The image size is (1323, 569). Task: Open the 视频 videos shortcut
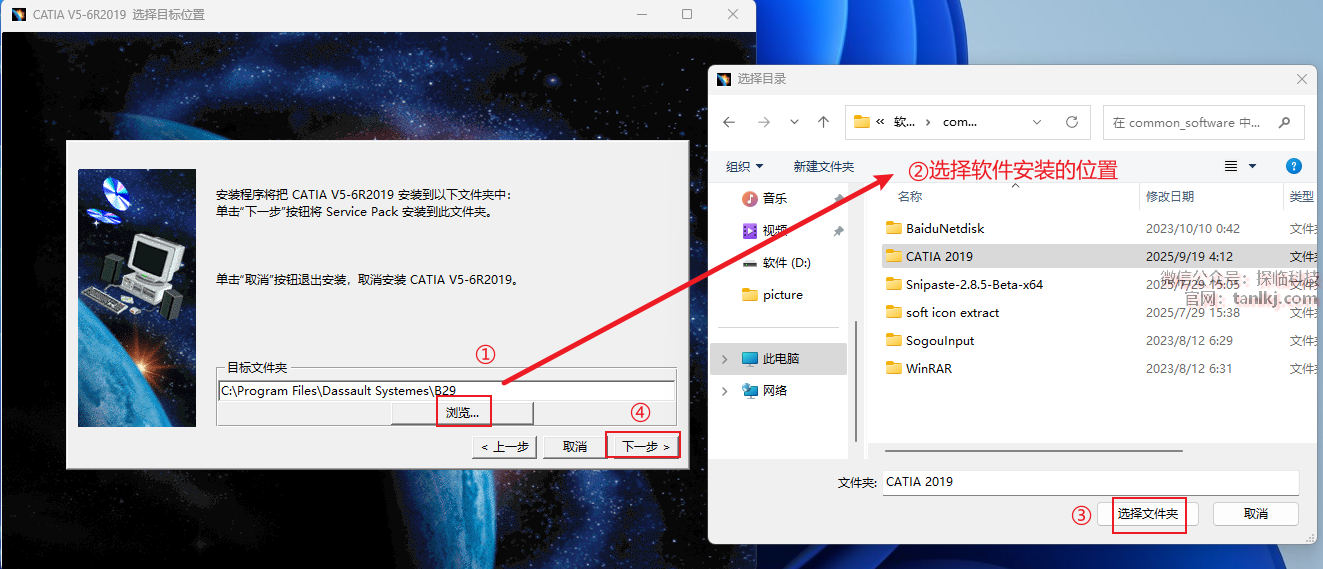(x=774, y=230)
